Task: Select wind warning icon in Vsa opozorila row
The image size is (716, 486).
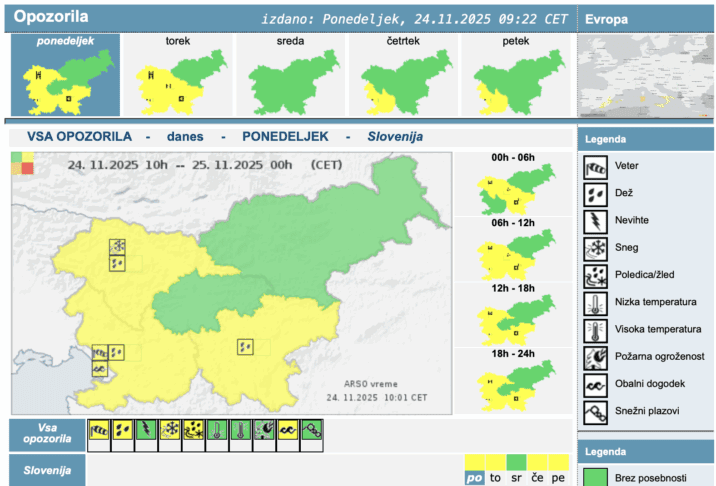Action: coord(99,430)
